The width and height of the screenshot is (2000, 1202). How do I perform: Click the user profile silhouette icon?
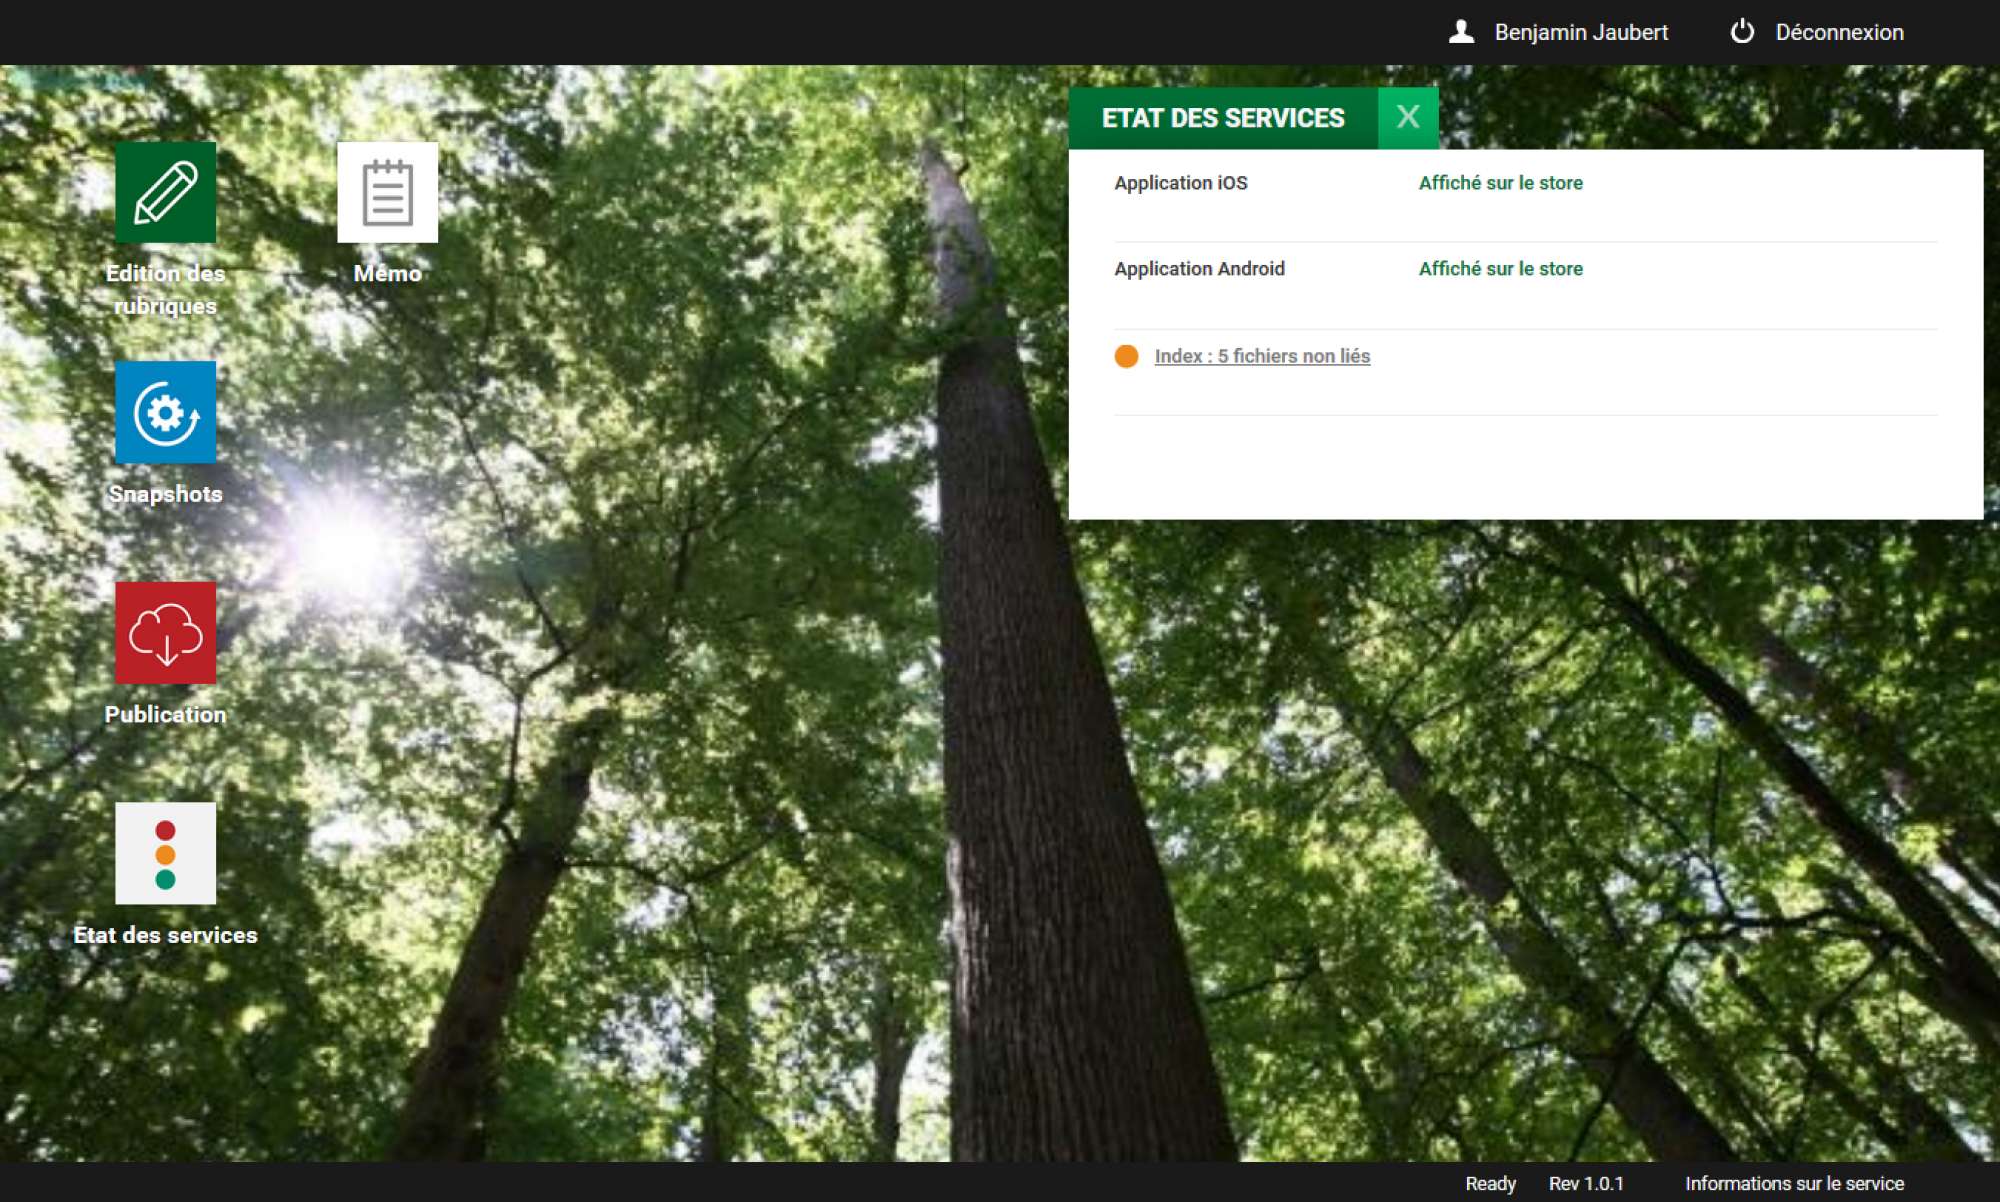click(x=1461, y=32)
